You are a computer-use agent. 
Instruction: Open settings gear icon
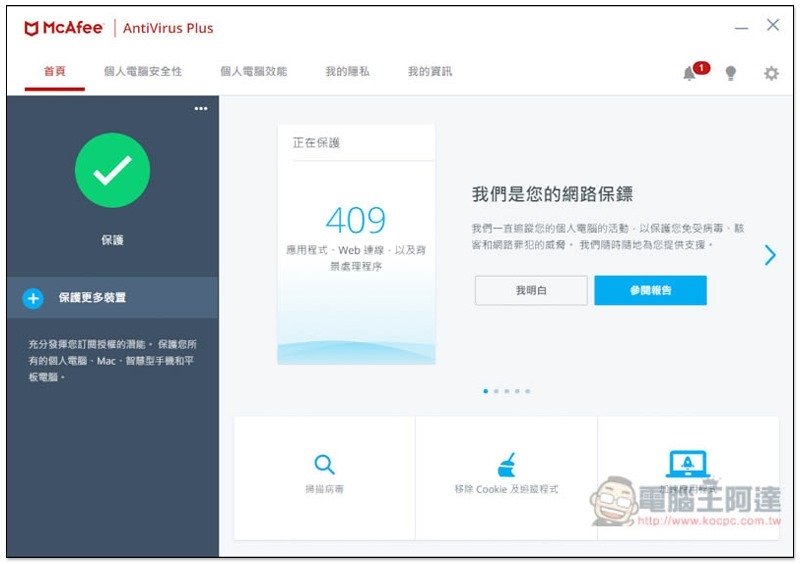(771, 73)
